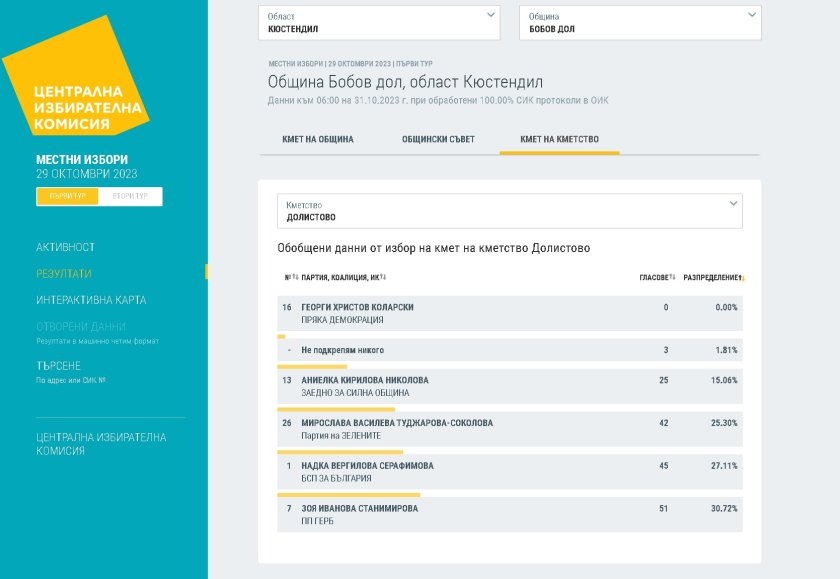This screenshot has height=579, width=840.
Task: Sort by ПАРТИЯ, КОАЛИЦИЯ, ИК column header
Action: coord(343,277)
